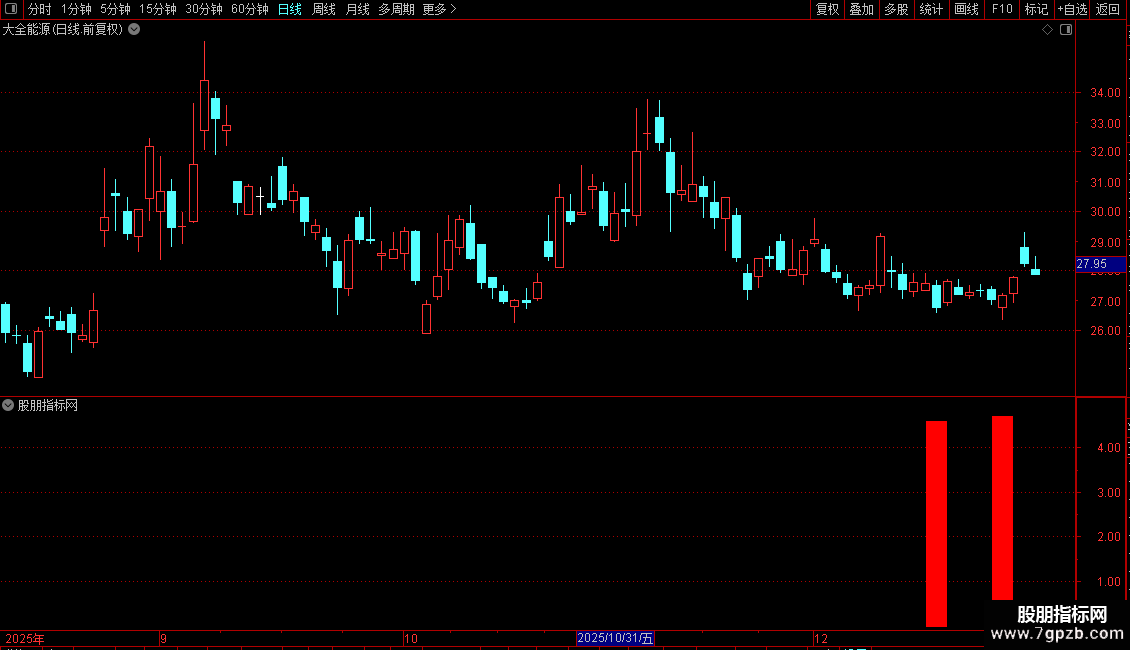The image size is (1130, 650).
Task: Expand the 股朋指标网 indicator dropdown
Action: [8, 405]
